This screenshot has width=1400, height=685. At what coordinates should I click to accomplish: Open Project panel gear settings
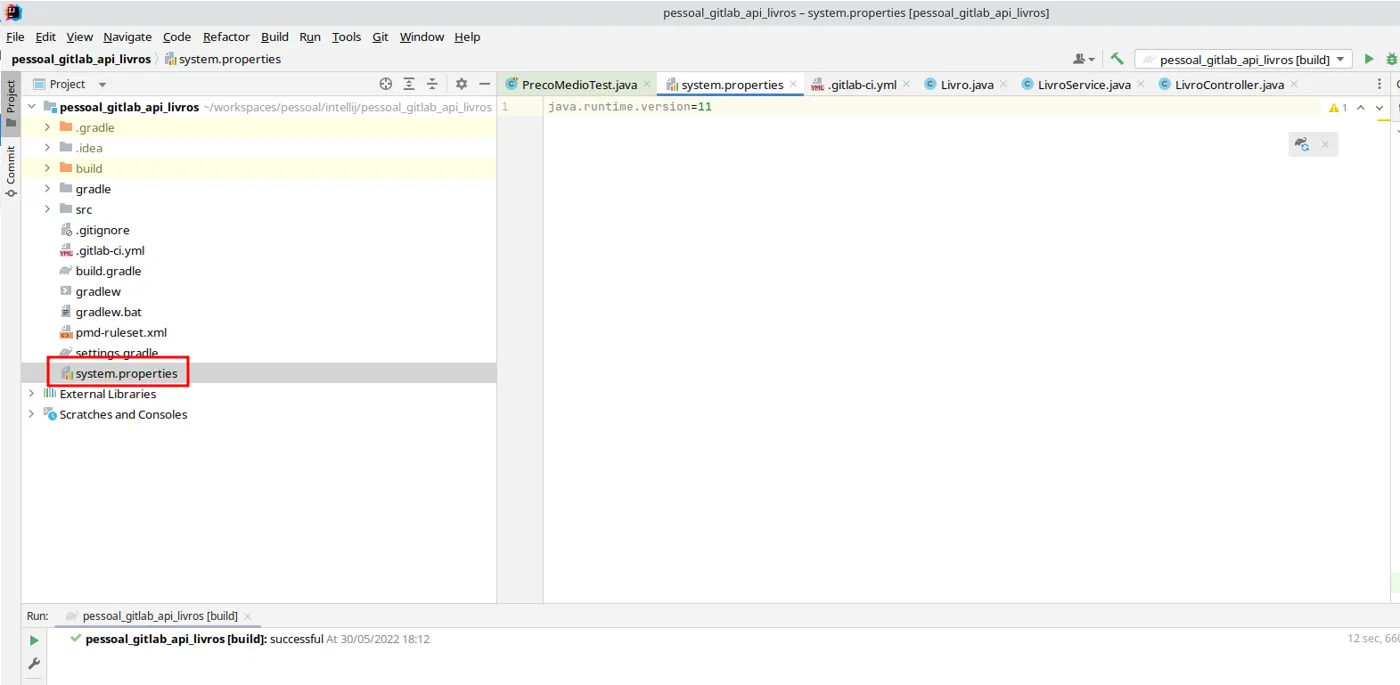(x=461, y=84)
